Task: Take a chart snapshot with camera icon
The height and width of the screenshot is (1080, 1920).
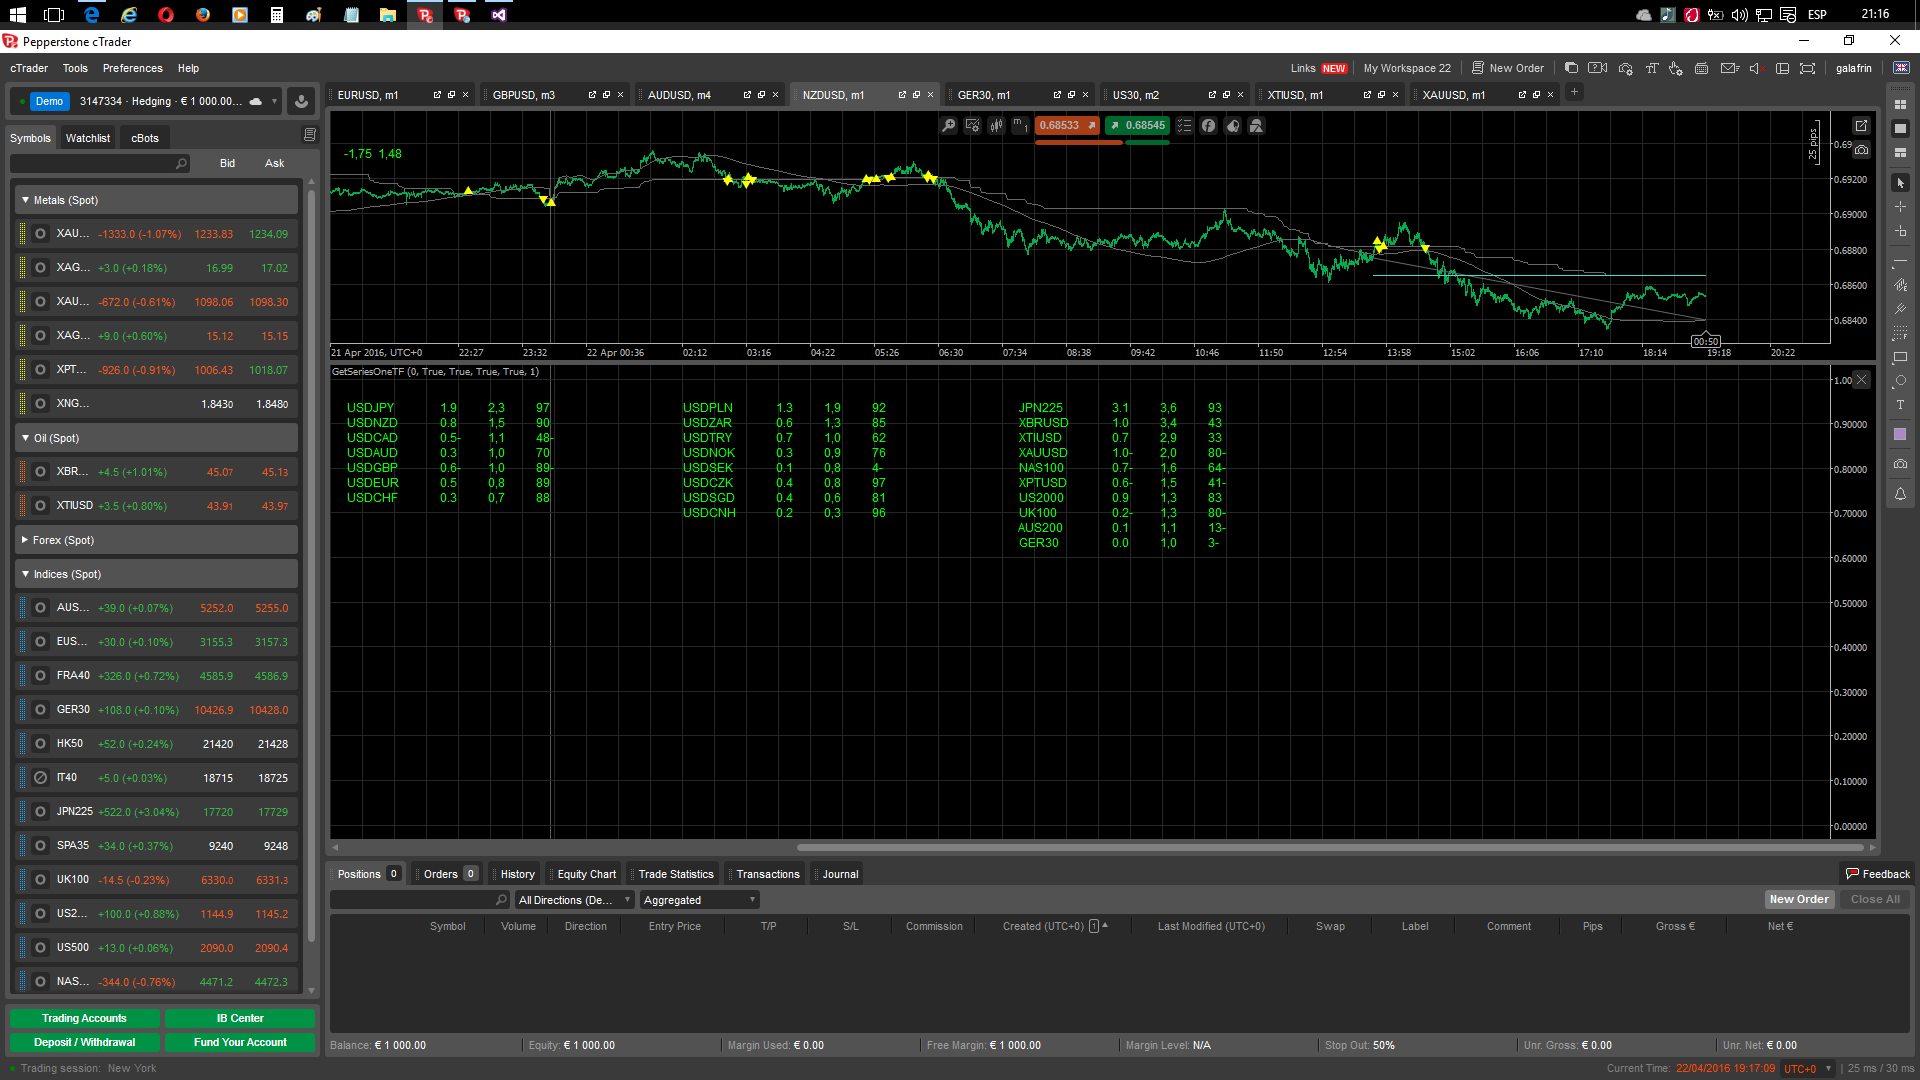Action: [1861, 150]
